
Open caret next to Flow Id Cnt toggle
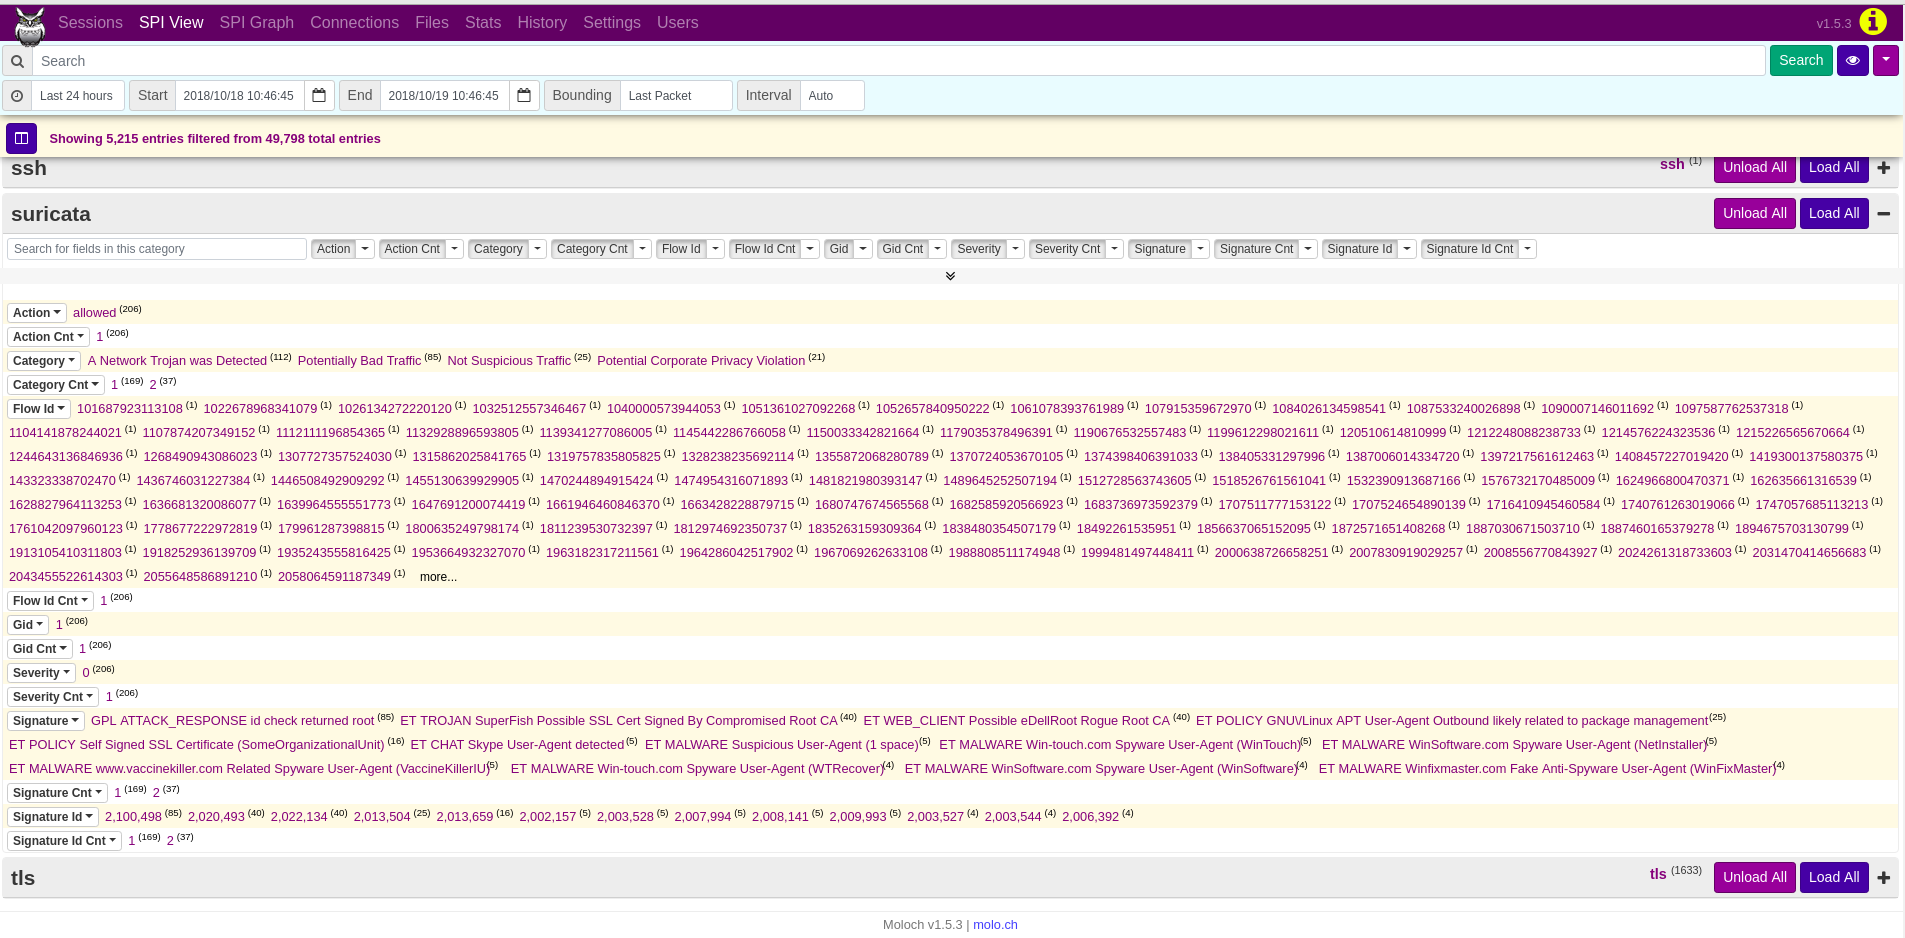point(811,249)
